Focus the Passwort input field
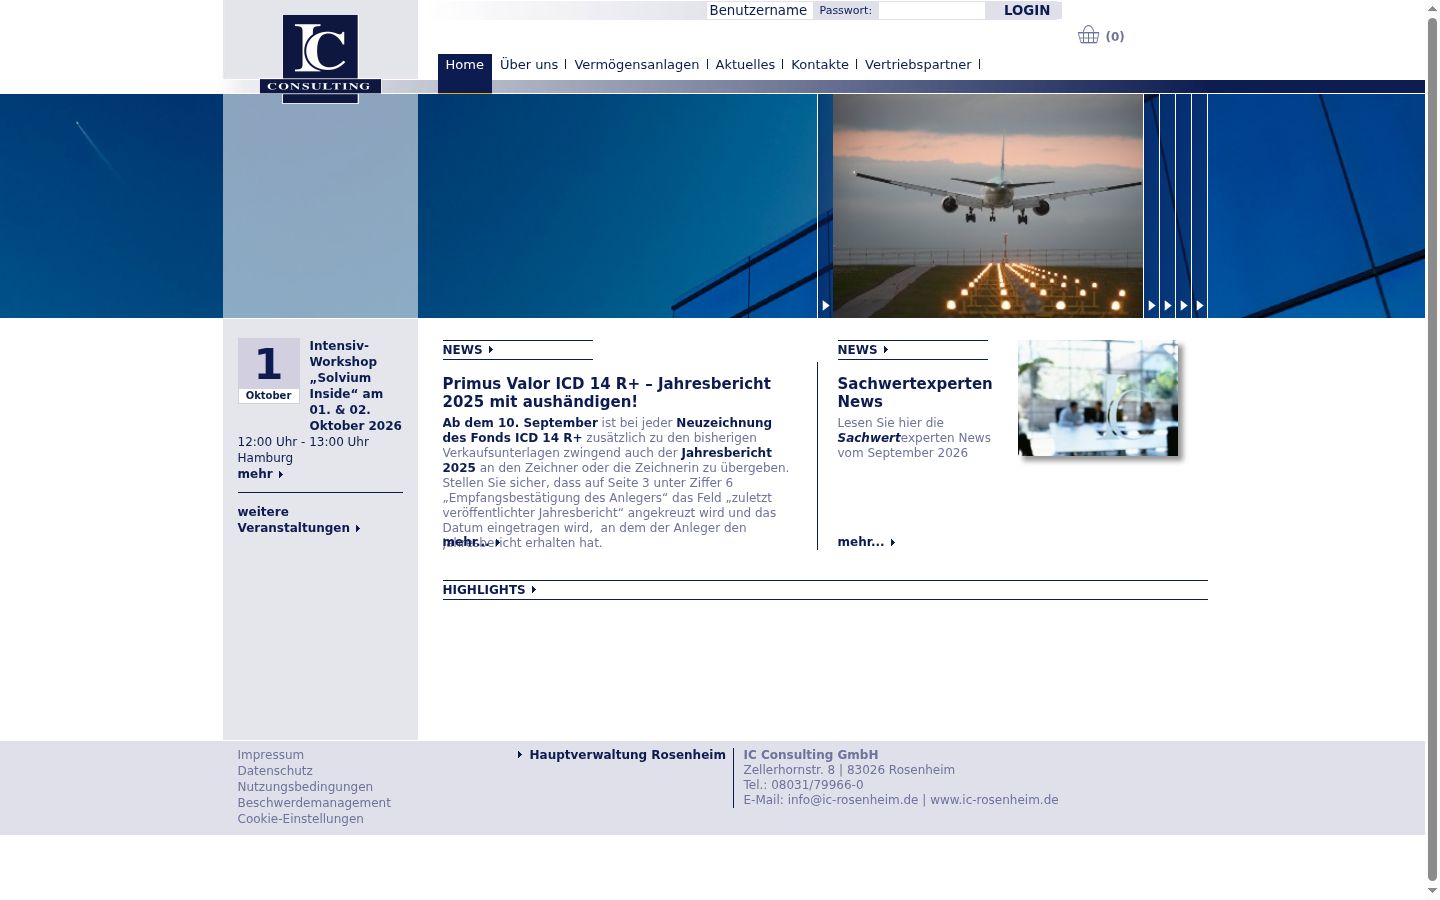Screen dimensions: 1440x900 (931, 10)
